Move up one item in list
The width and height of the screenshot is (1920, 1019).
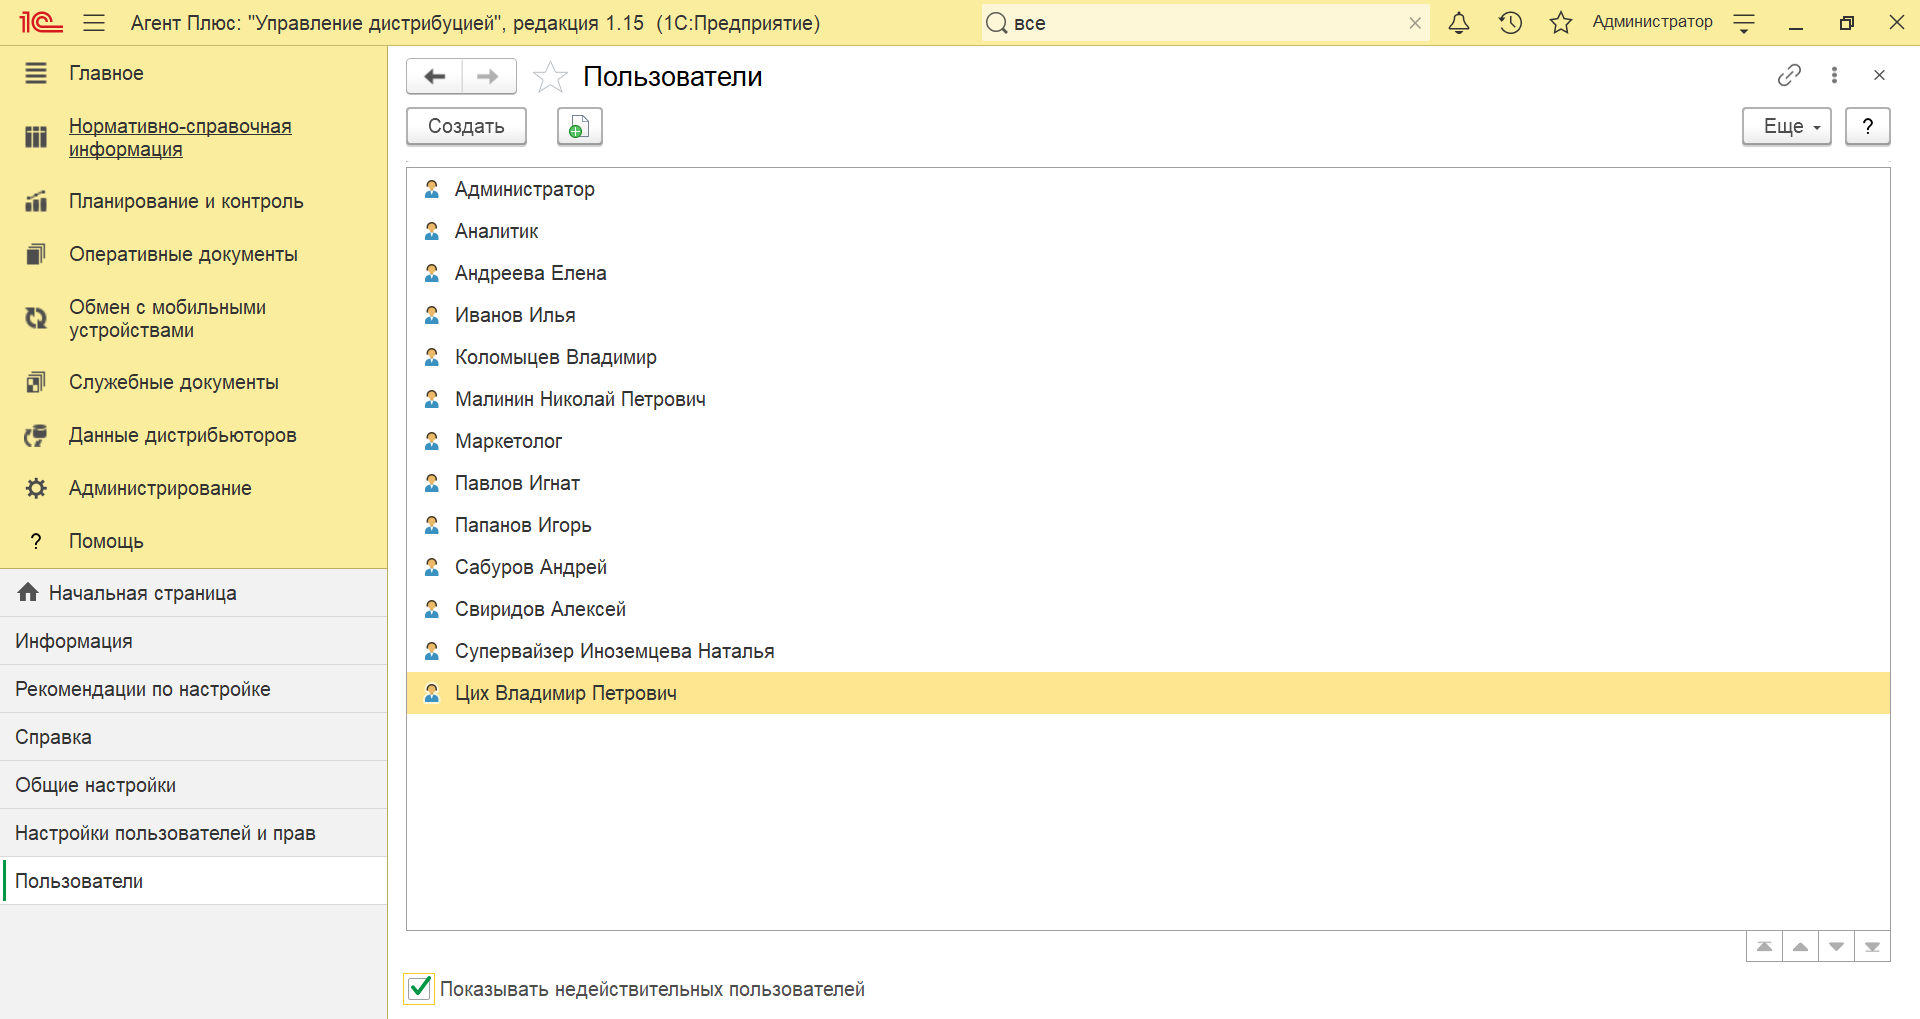[x=1800, y=946]
